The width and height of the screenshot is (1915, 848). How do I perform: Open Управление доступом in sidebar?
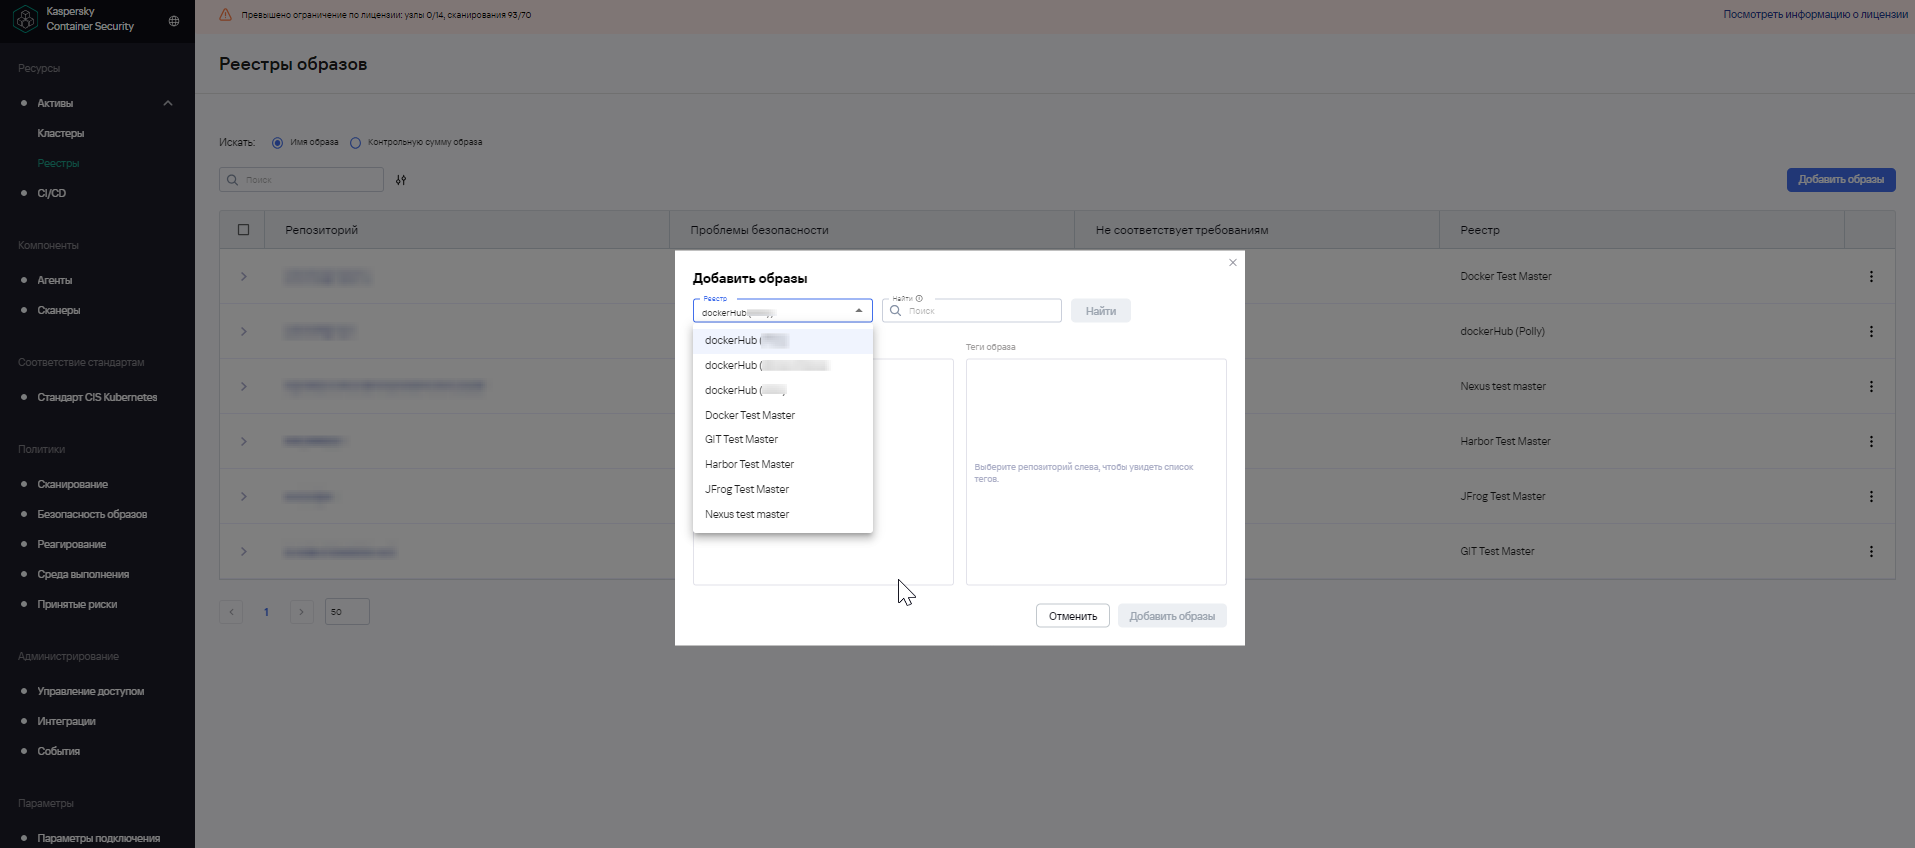91,691
